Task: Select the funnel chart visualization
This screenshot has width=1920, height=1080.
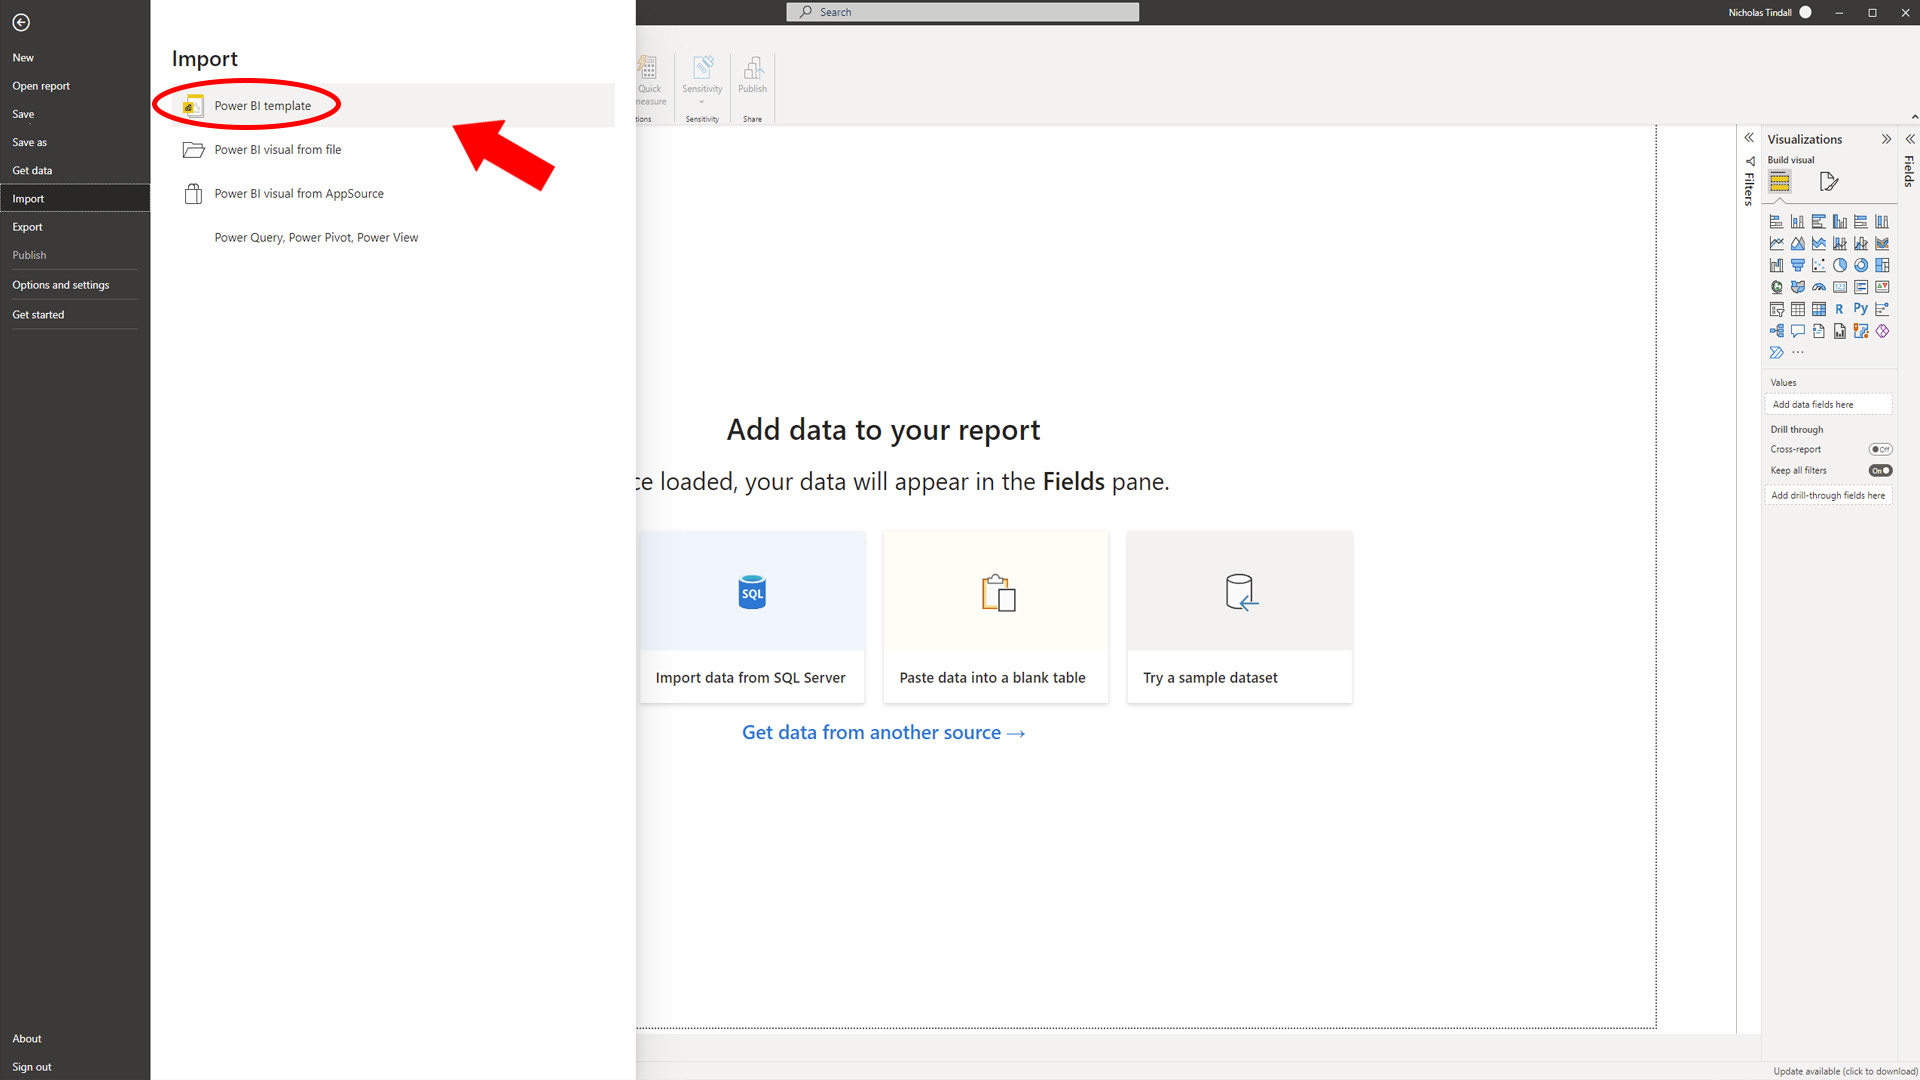Action: 1798,265
